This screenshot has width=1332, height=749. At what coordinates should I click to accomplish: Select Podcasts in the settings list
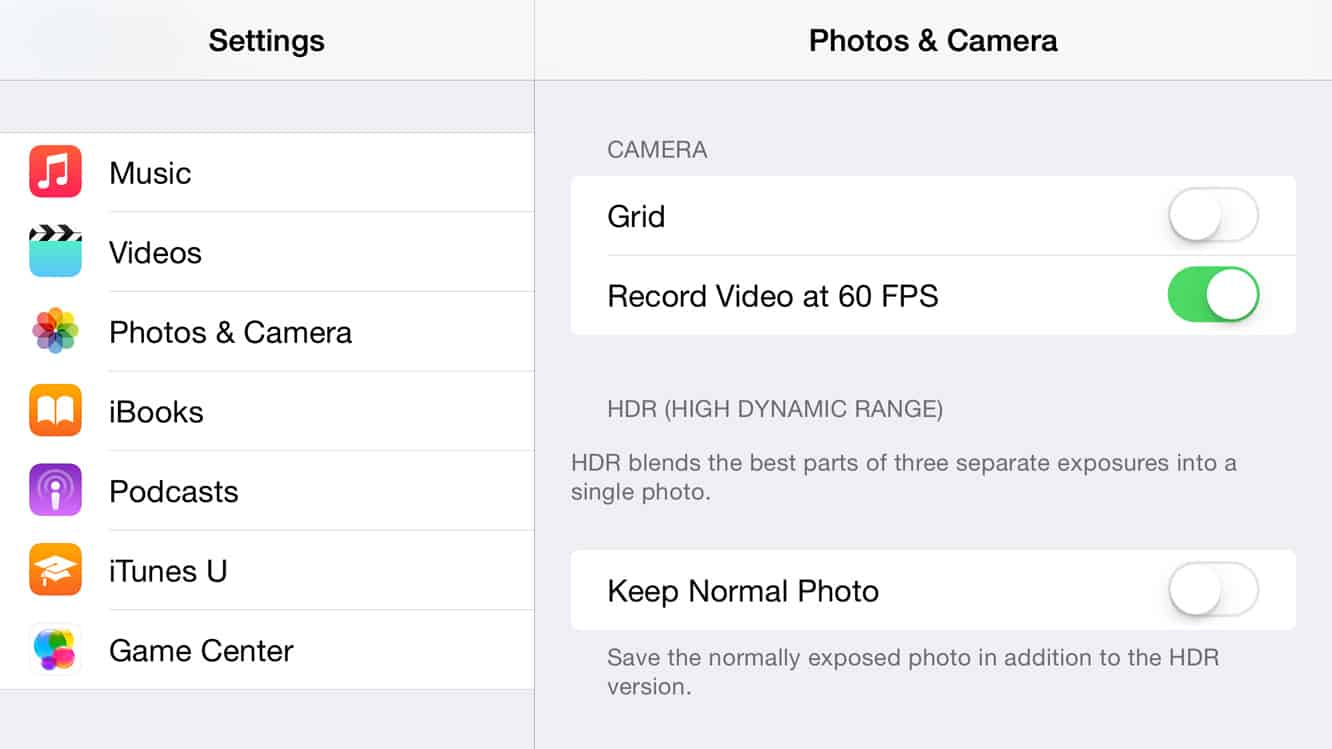(174, 491)
